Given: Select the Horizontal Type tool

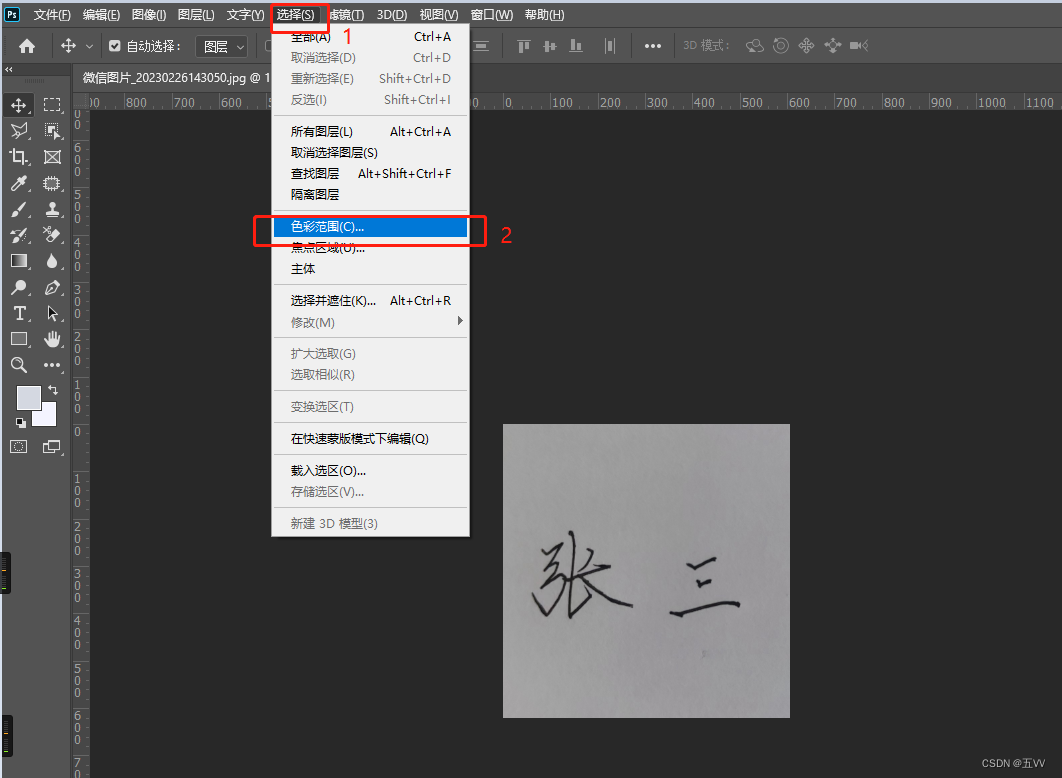Looking at the screenshot, I should (x=19, y=313).
